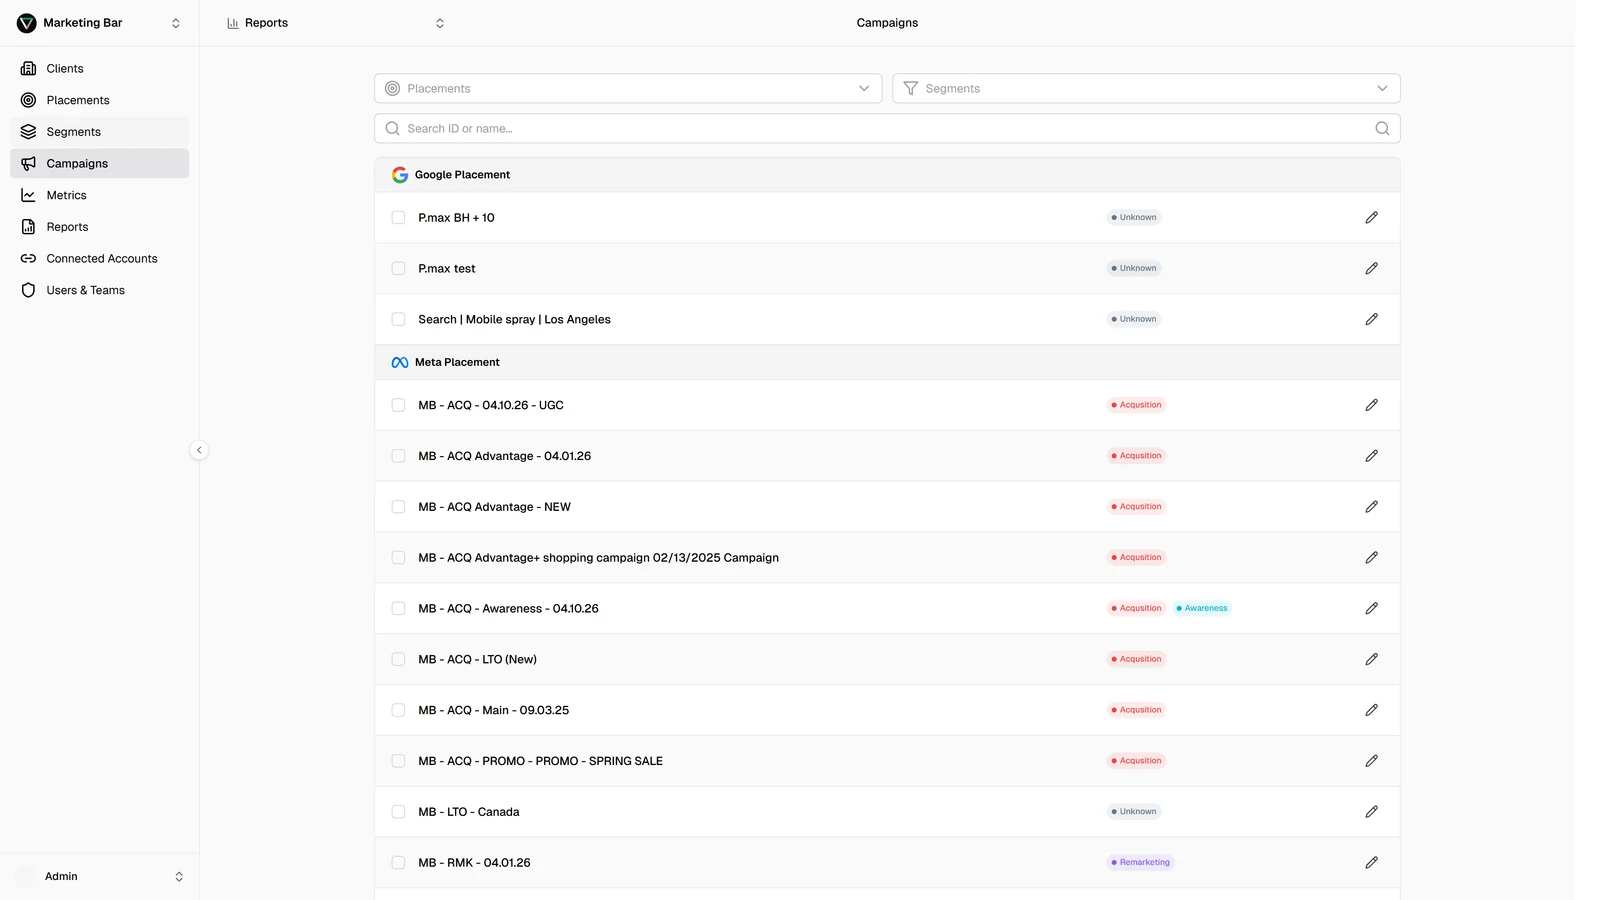Edit MB - ACQ Advantage - 04.01.26 campaign
The image size is (1600, 900).
coord(1371,456)
